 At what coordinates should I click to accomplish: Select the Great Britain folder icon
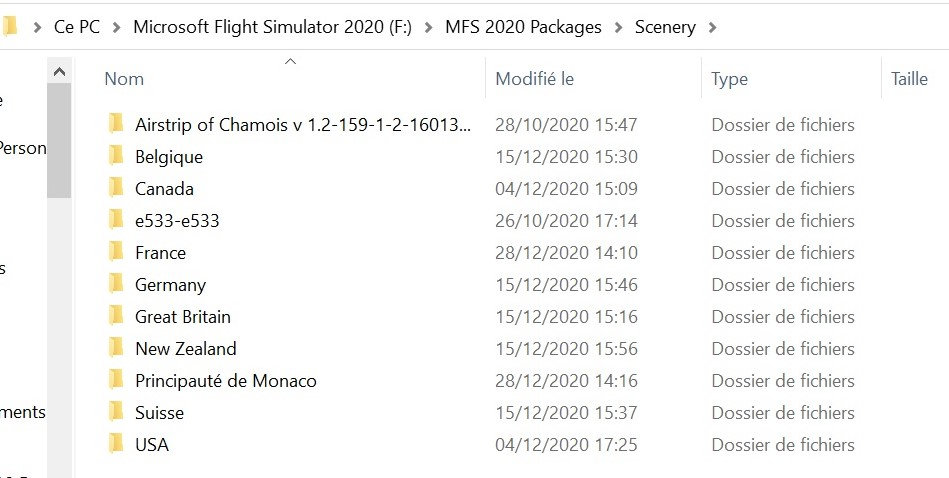pyautogui.click(x=116, y=317)
